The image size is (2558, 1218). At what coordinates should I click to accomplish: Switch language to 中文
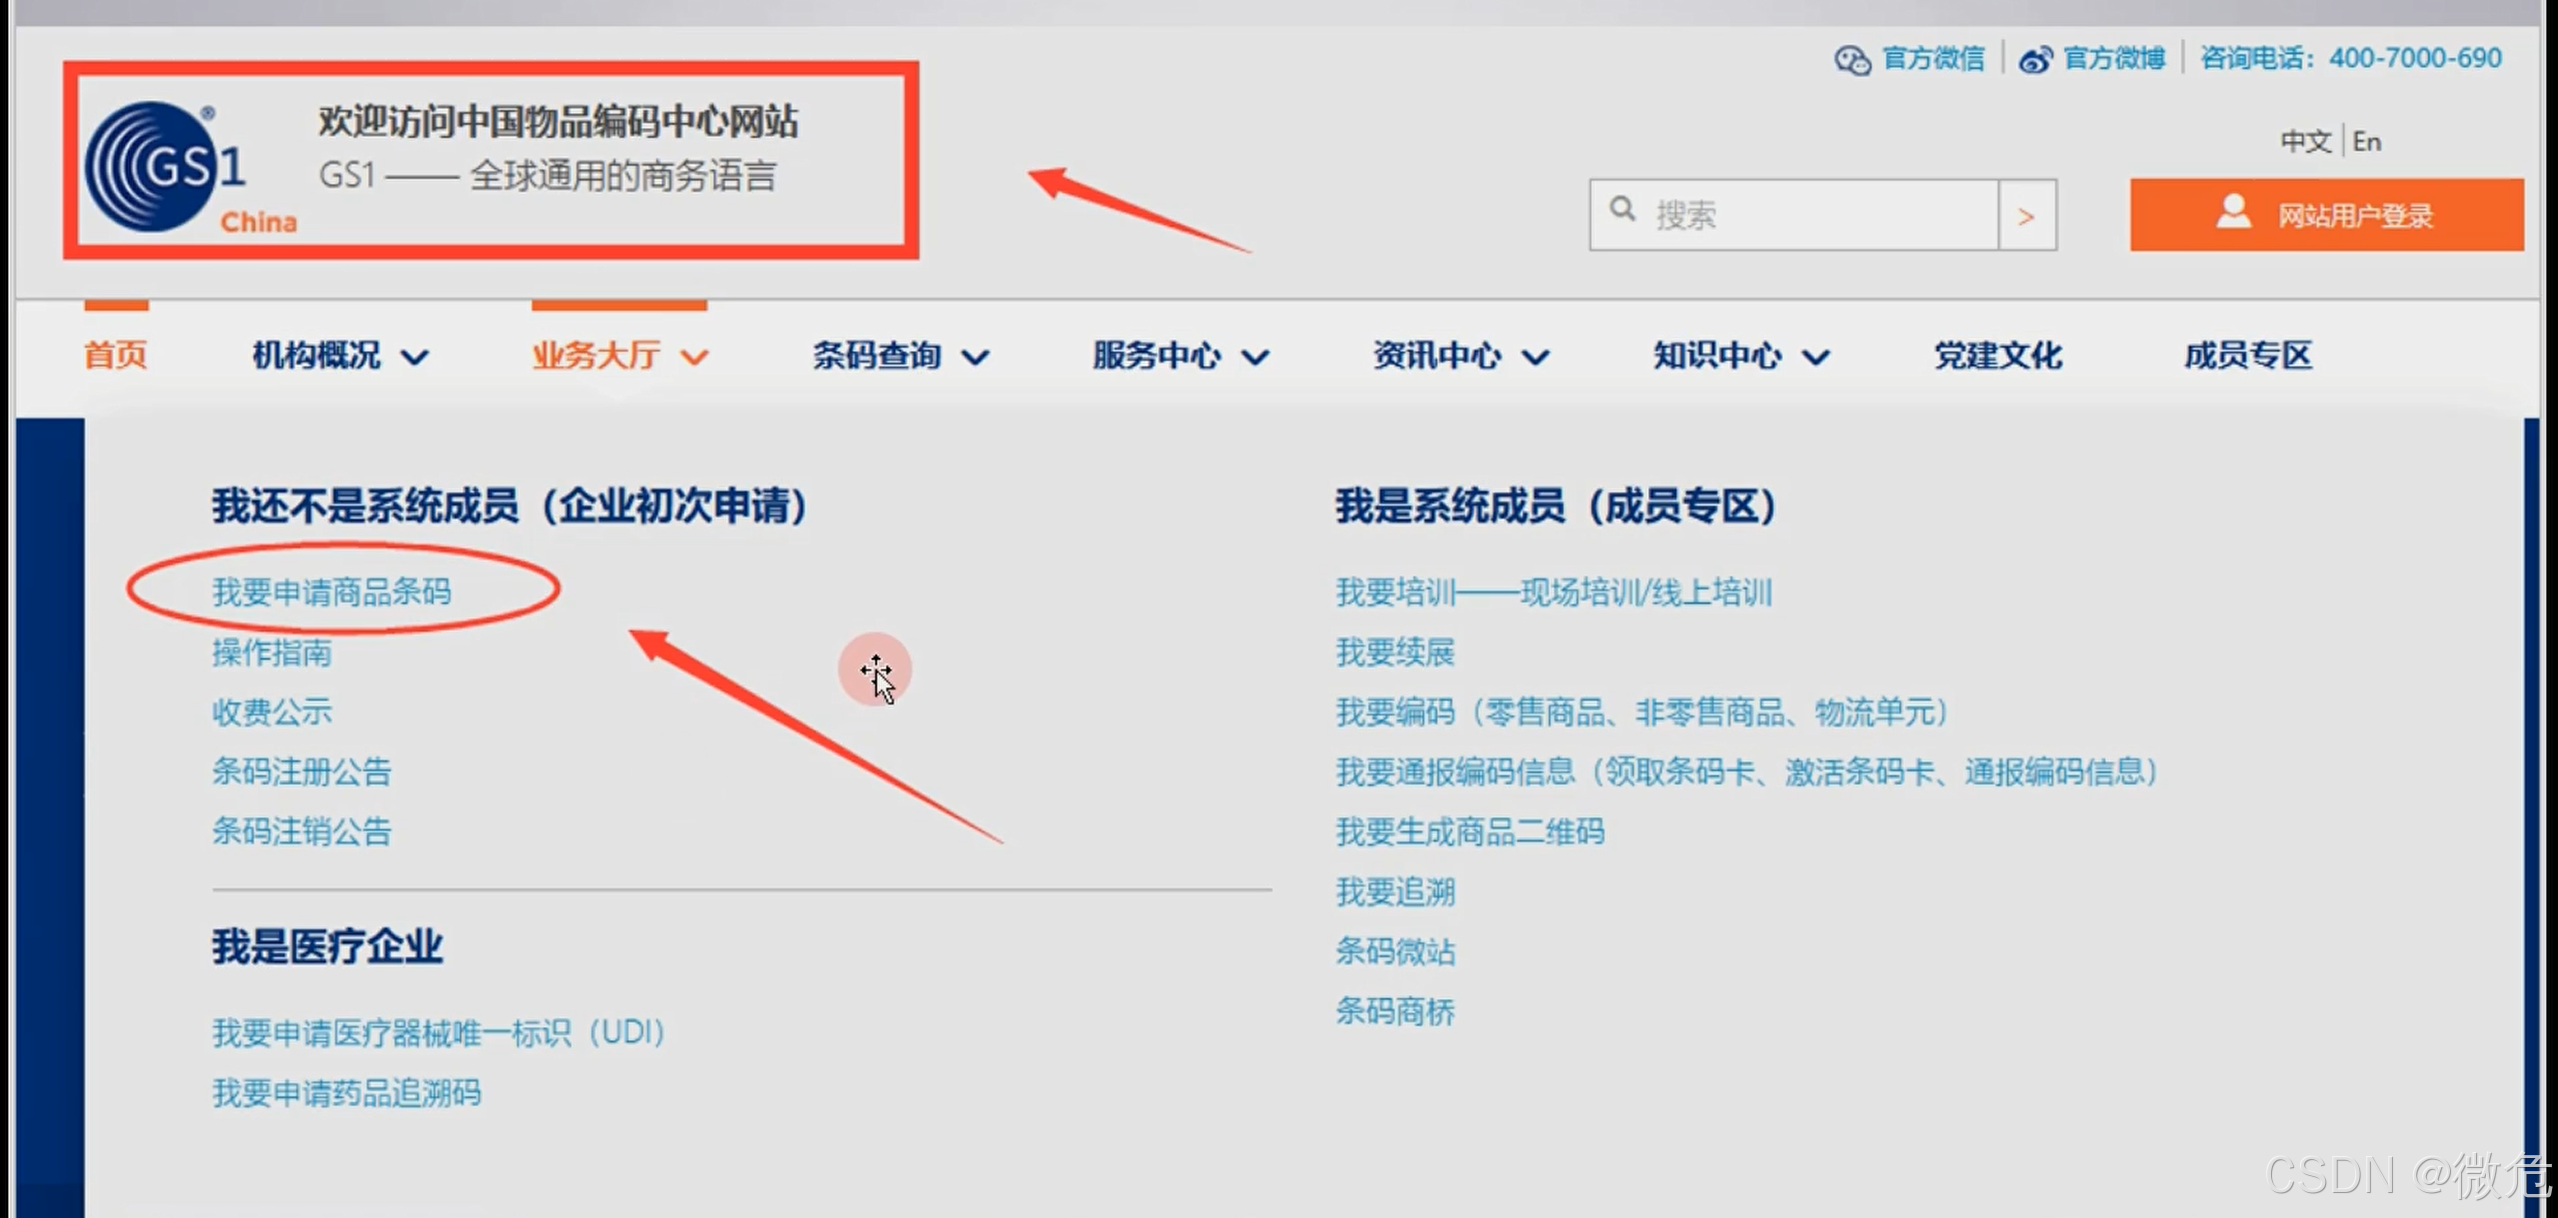pos(2304,141)
